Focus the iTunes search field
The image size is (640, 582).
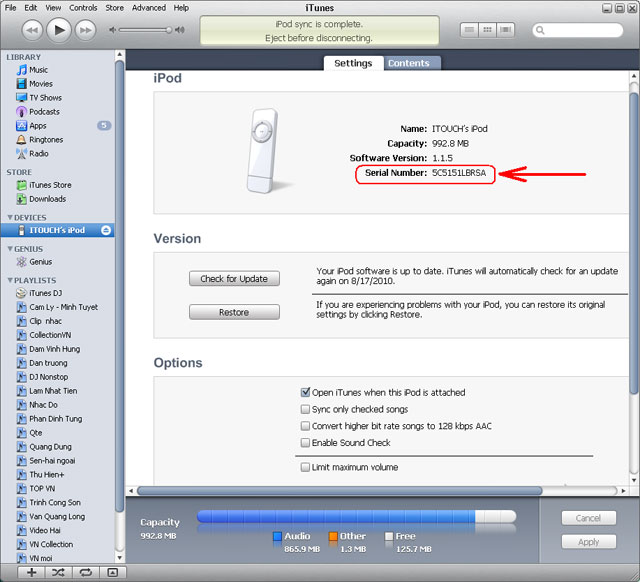[578, 30]
